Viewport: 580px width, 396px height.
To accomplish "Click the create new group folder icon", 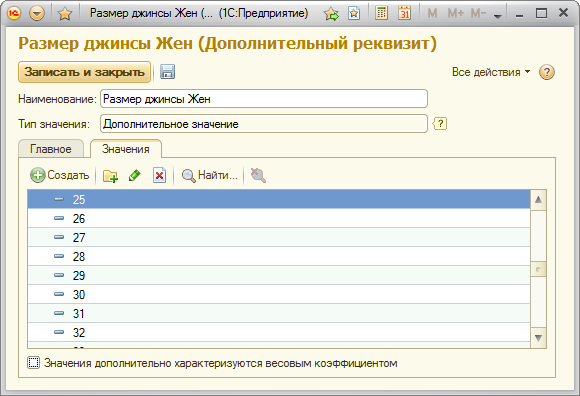I will click(110, 176).
